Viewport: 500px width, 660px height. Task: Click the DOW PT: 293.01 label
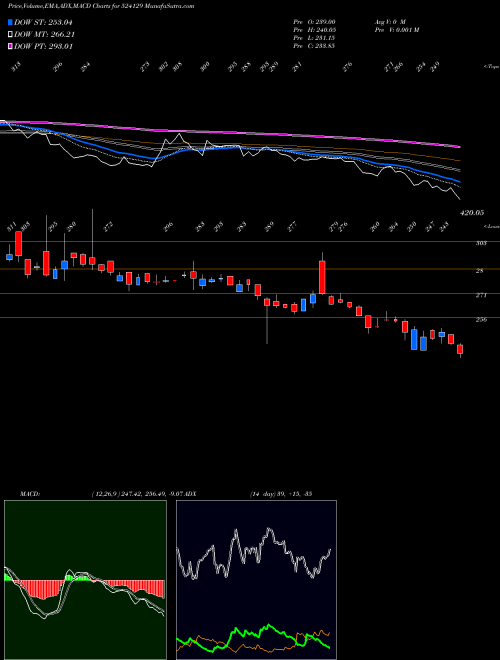pos(43,46)
